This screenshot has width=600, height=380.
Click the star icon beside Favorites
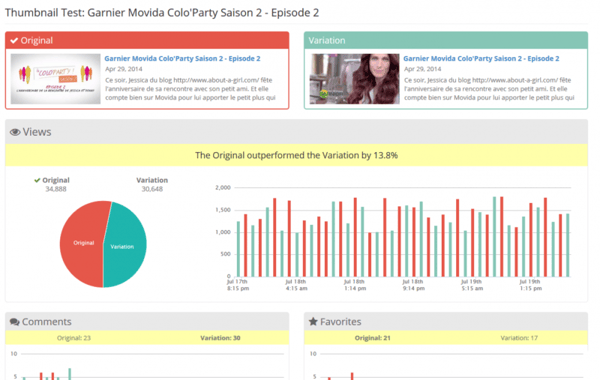[x=313, y=321]
